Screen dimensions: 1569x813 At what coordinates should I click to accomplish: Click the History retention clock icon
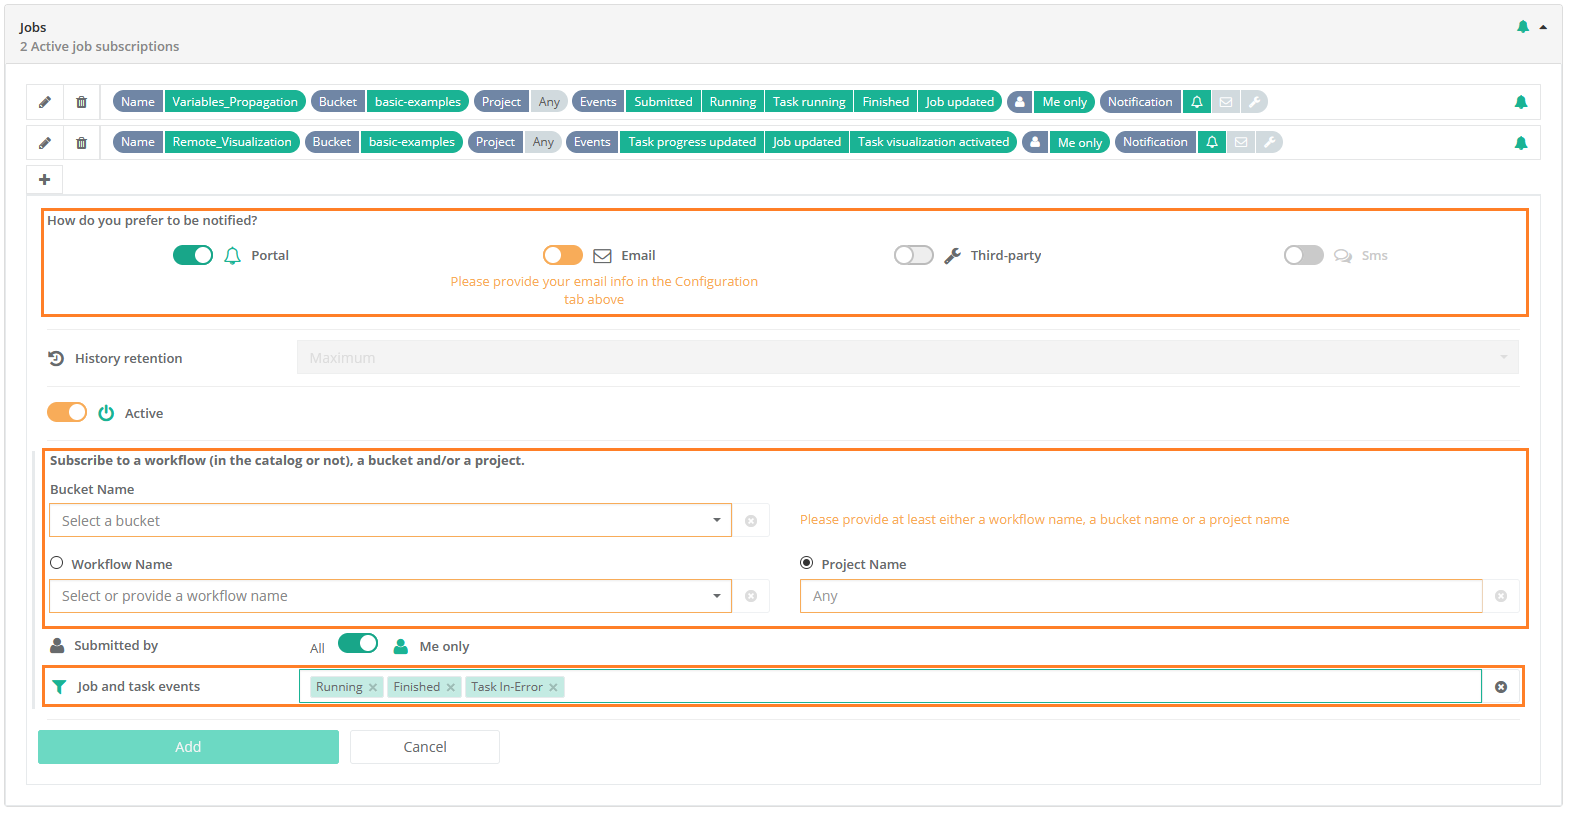pyautogui.click(x=56, y=358)
